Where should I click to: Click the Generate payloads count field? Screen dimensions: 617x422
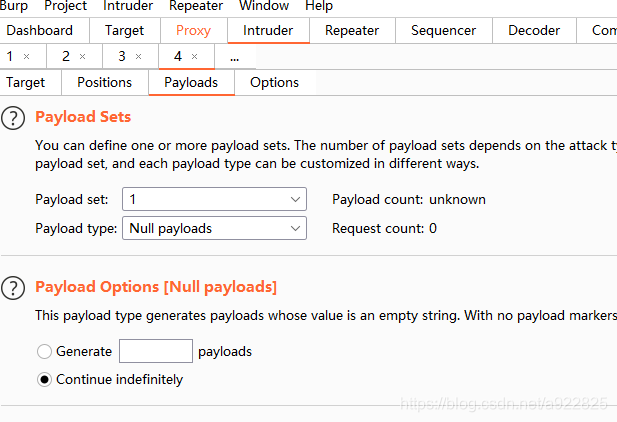coord(156,351)
